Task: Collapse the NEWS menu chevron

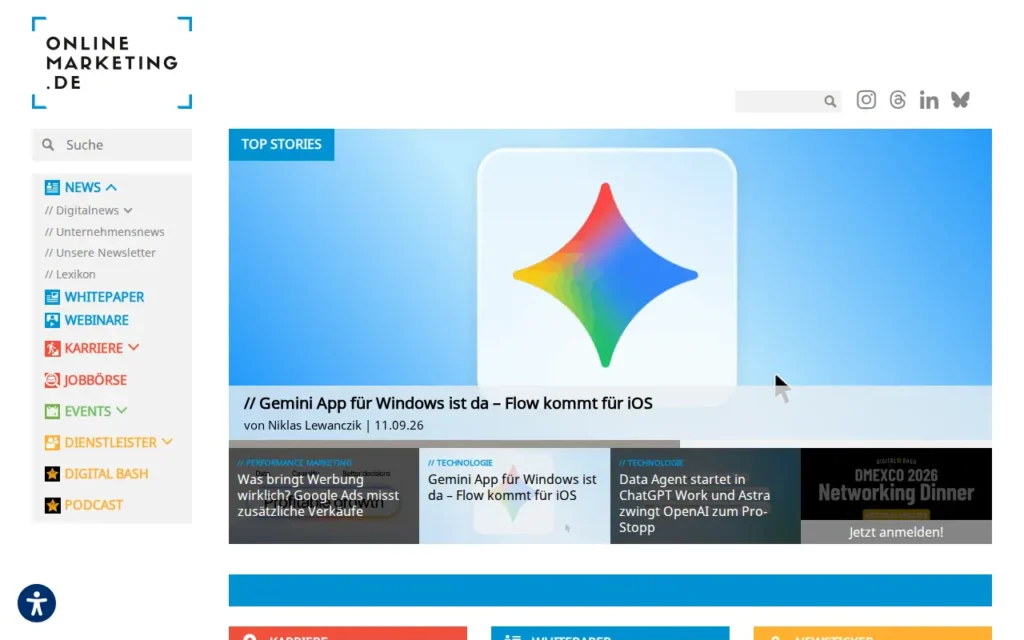Action: 111,187
